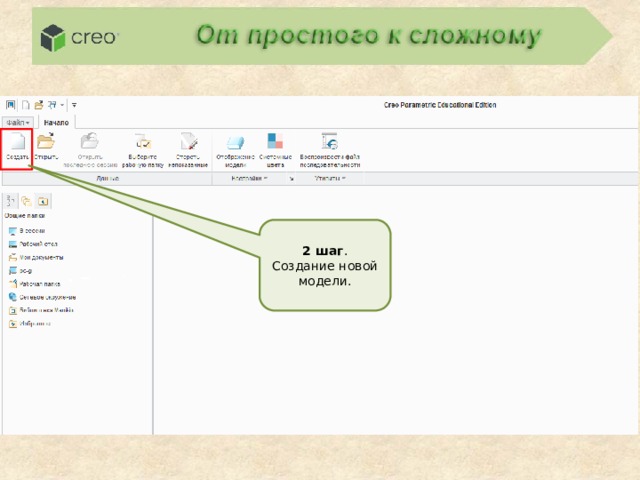Open the Файл menu
The image size is (640, 480).
[x=18, y=122]
